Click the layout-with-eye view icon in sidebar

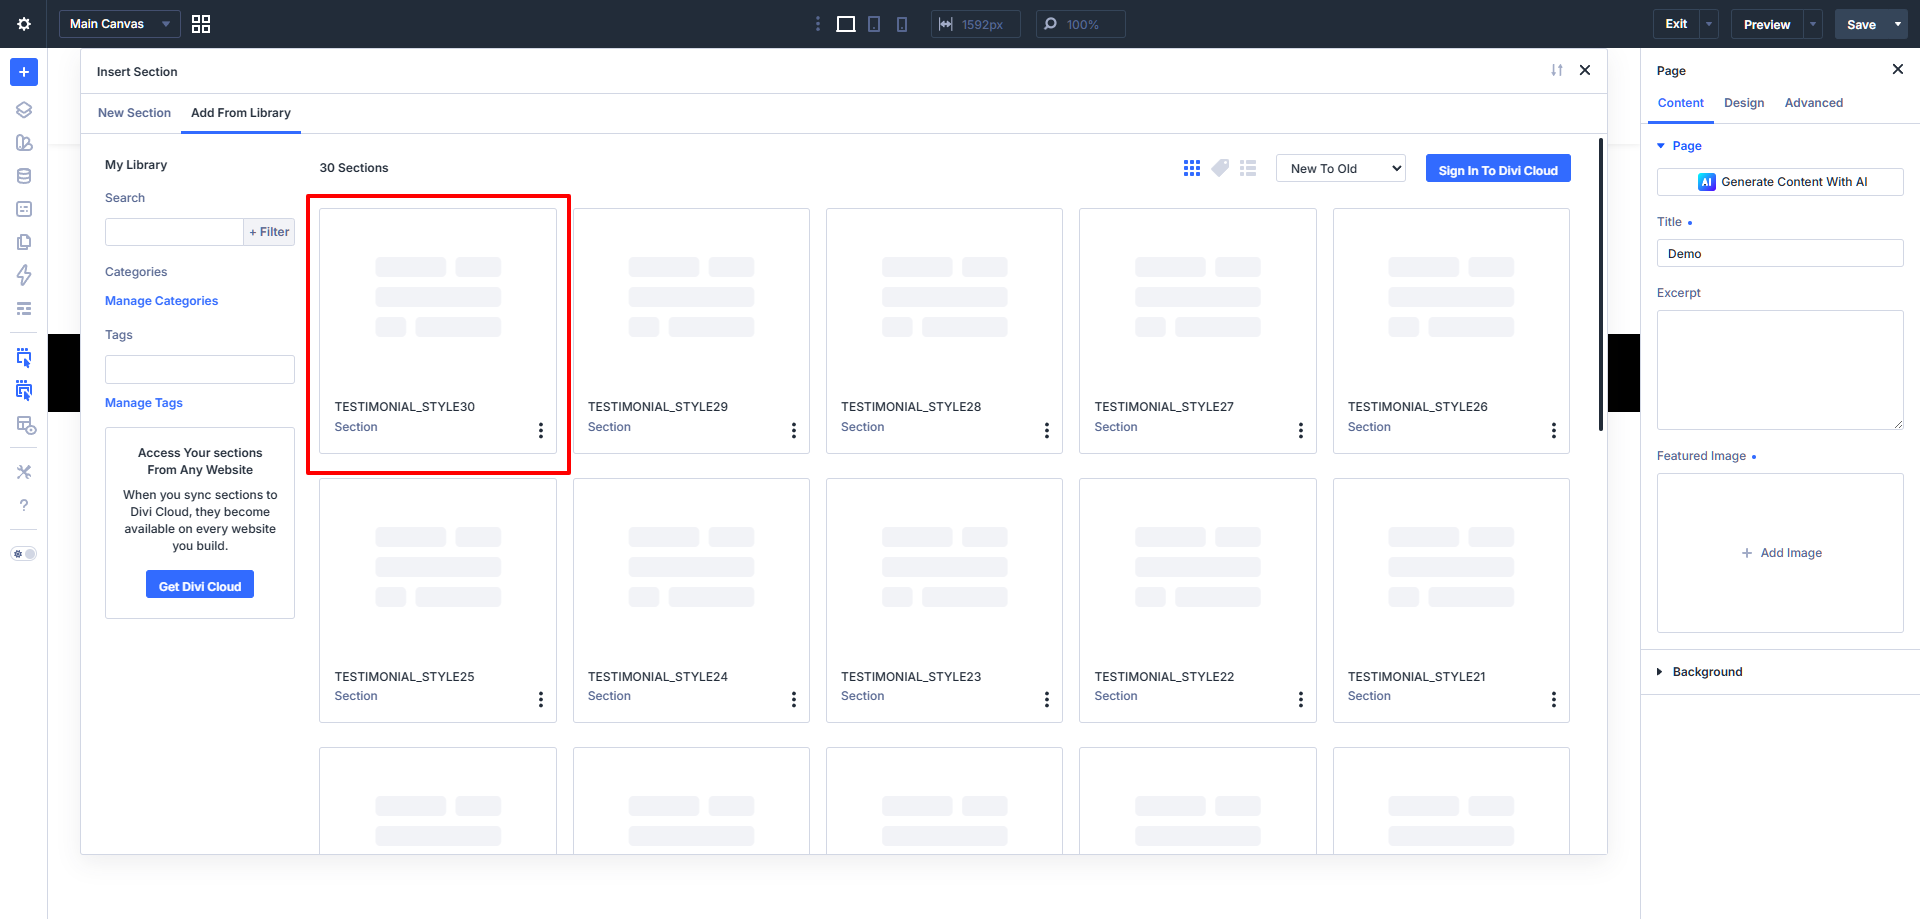[x=26, y=426]
